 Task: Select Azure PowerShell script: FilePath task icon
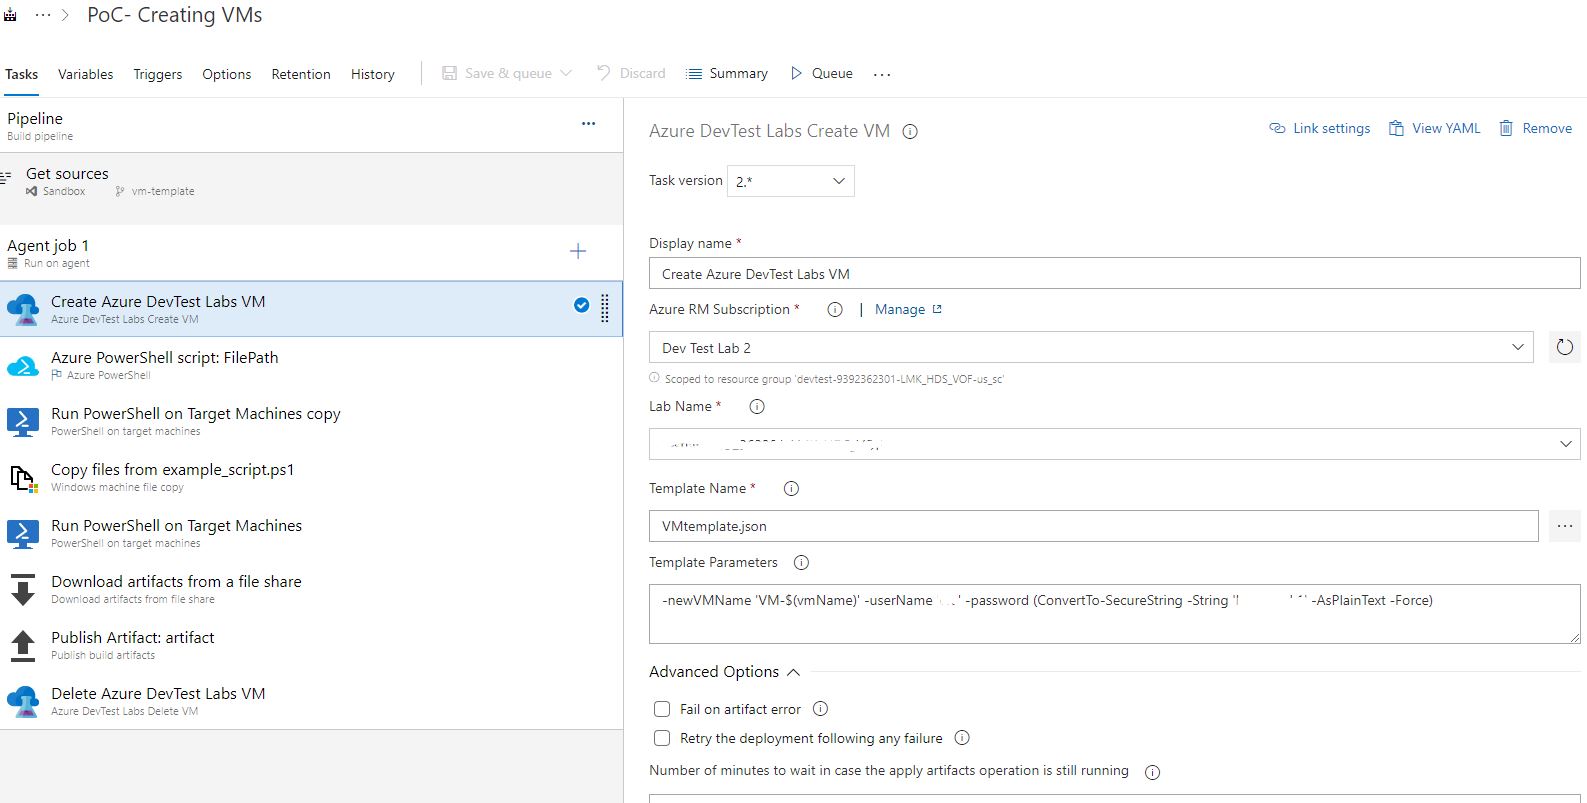point(23,365)
